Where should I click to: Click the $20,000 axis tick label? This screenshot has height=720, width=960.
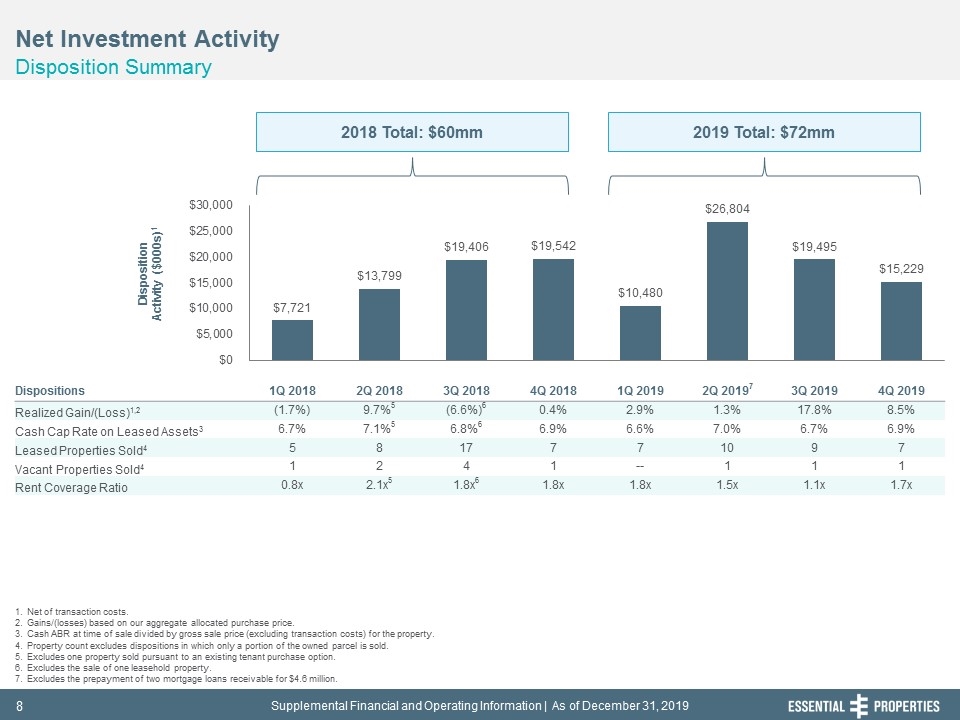coord(211,257)
